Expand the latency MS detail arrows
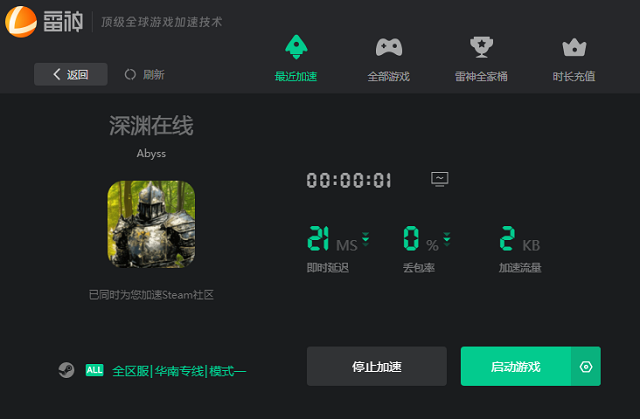This screenshot has width=640, height=419. click(365, 239)
